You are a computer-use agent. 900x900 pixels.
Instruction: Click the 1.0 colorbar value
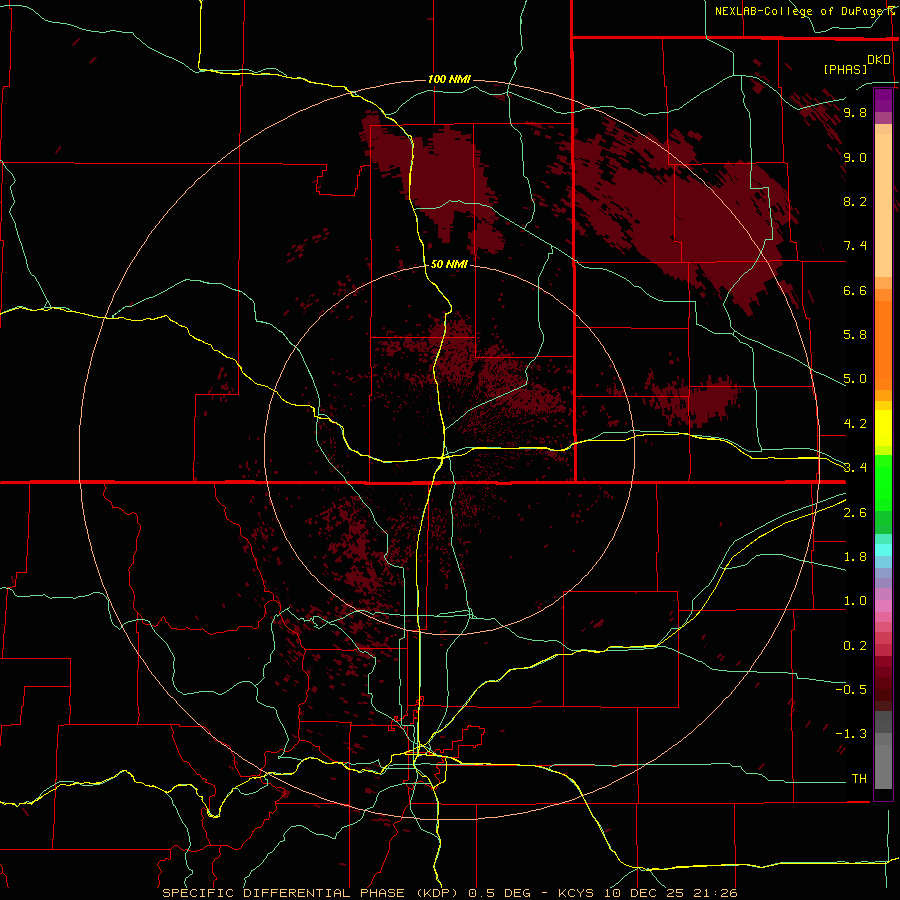click(855, 601)
